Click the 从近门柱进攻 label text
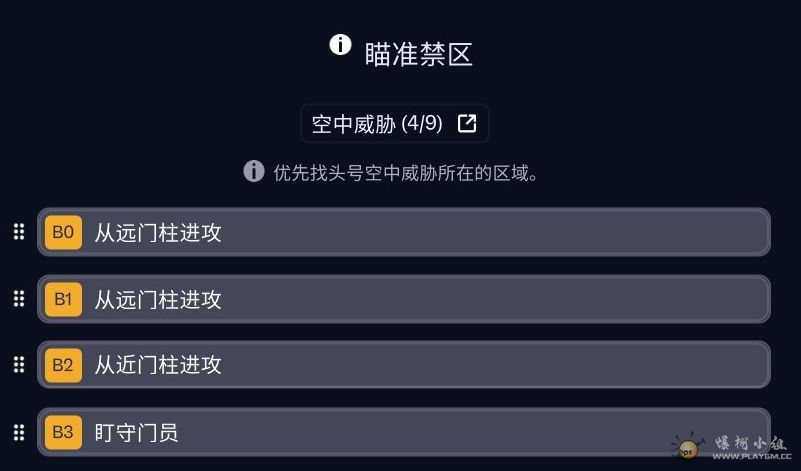This screenshot has width=801, height=471. click(x=158, y=366)
